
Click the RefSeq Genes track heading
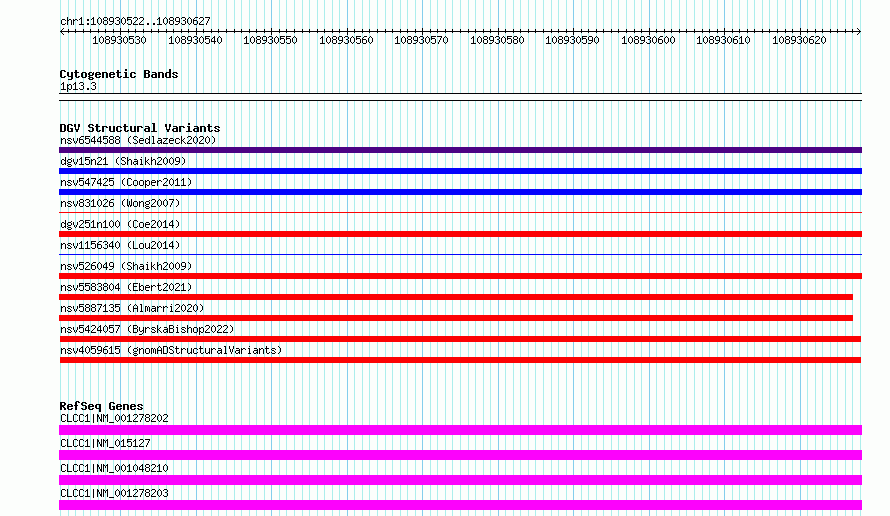click(x=102, y=406)
